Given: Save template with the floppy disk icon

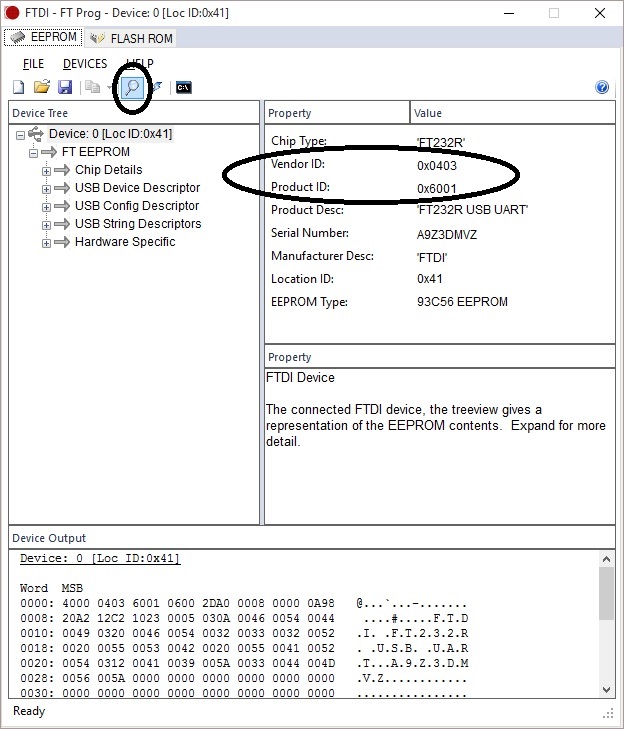Looking at the screenshot, I should (x=65, y=87).
